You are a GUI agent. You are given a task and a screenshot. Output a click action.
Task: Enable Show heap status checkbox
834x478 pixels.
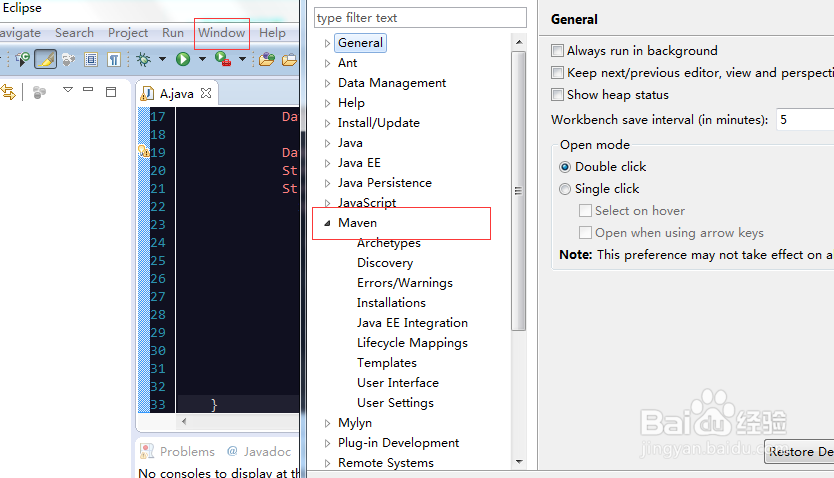coord(557,95)
